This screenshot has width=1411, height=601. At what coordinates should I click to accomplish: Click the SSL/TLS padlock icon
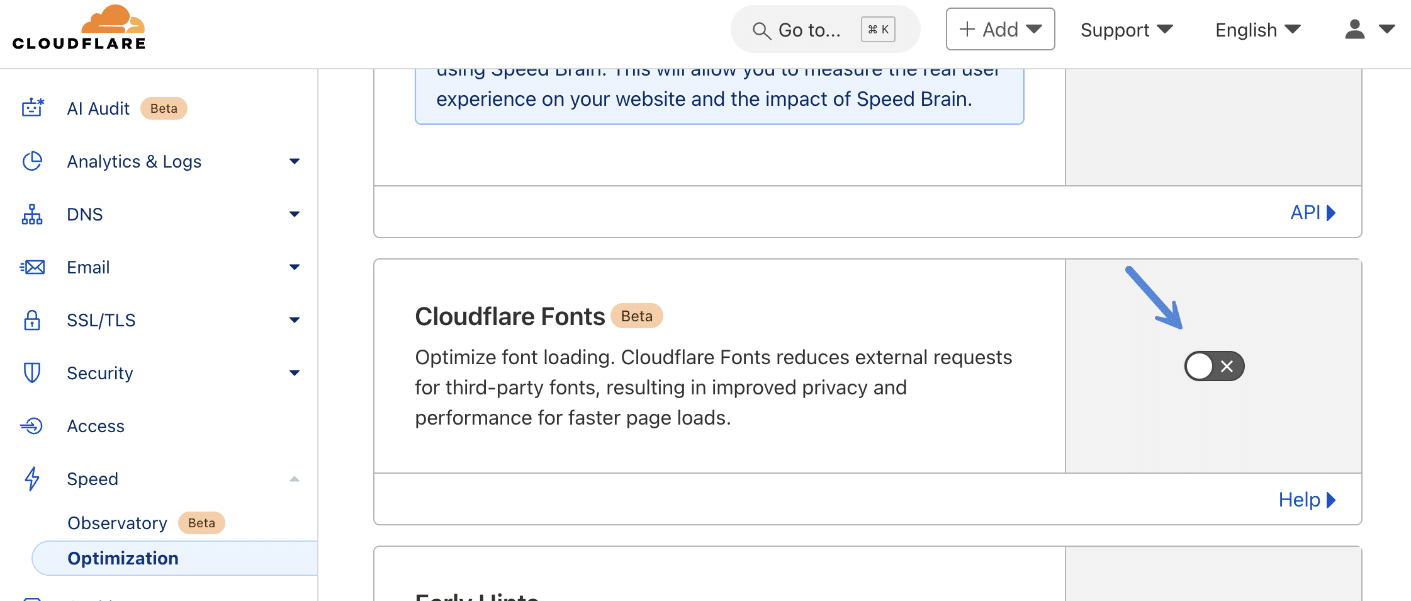point(32,320)
